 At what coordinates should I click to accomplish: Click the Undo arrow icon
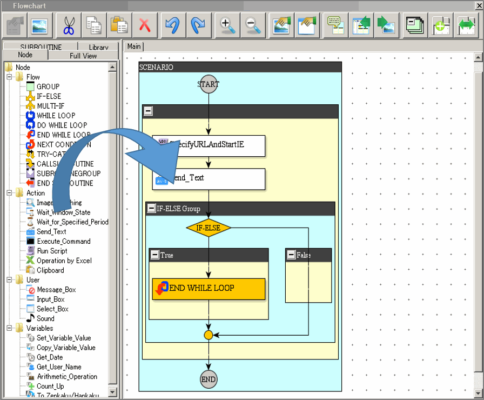(172, 25)
